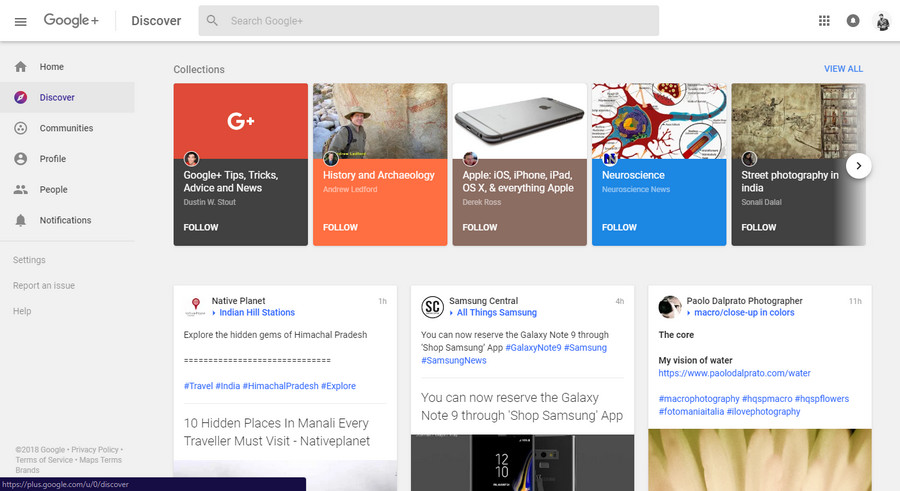Go to Home in sidebar
Viewport: 900px width, 491px height.
click(x=67, y=67)
